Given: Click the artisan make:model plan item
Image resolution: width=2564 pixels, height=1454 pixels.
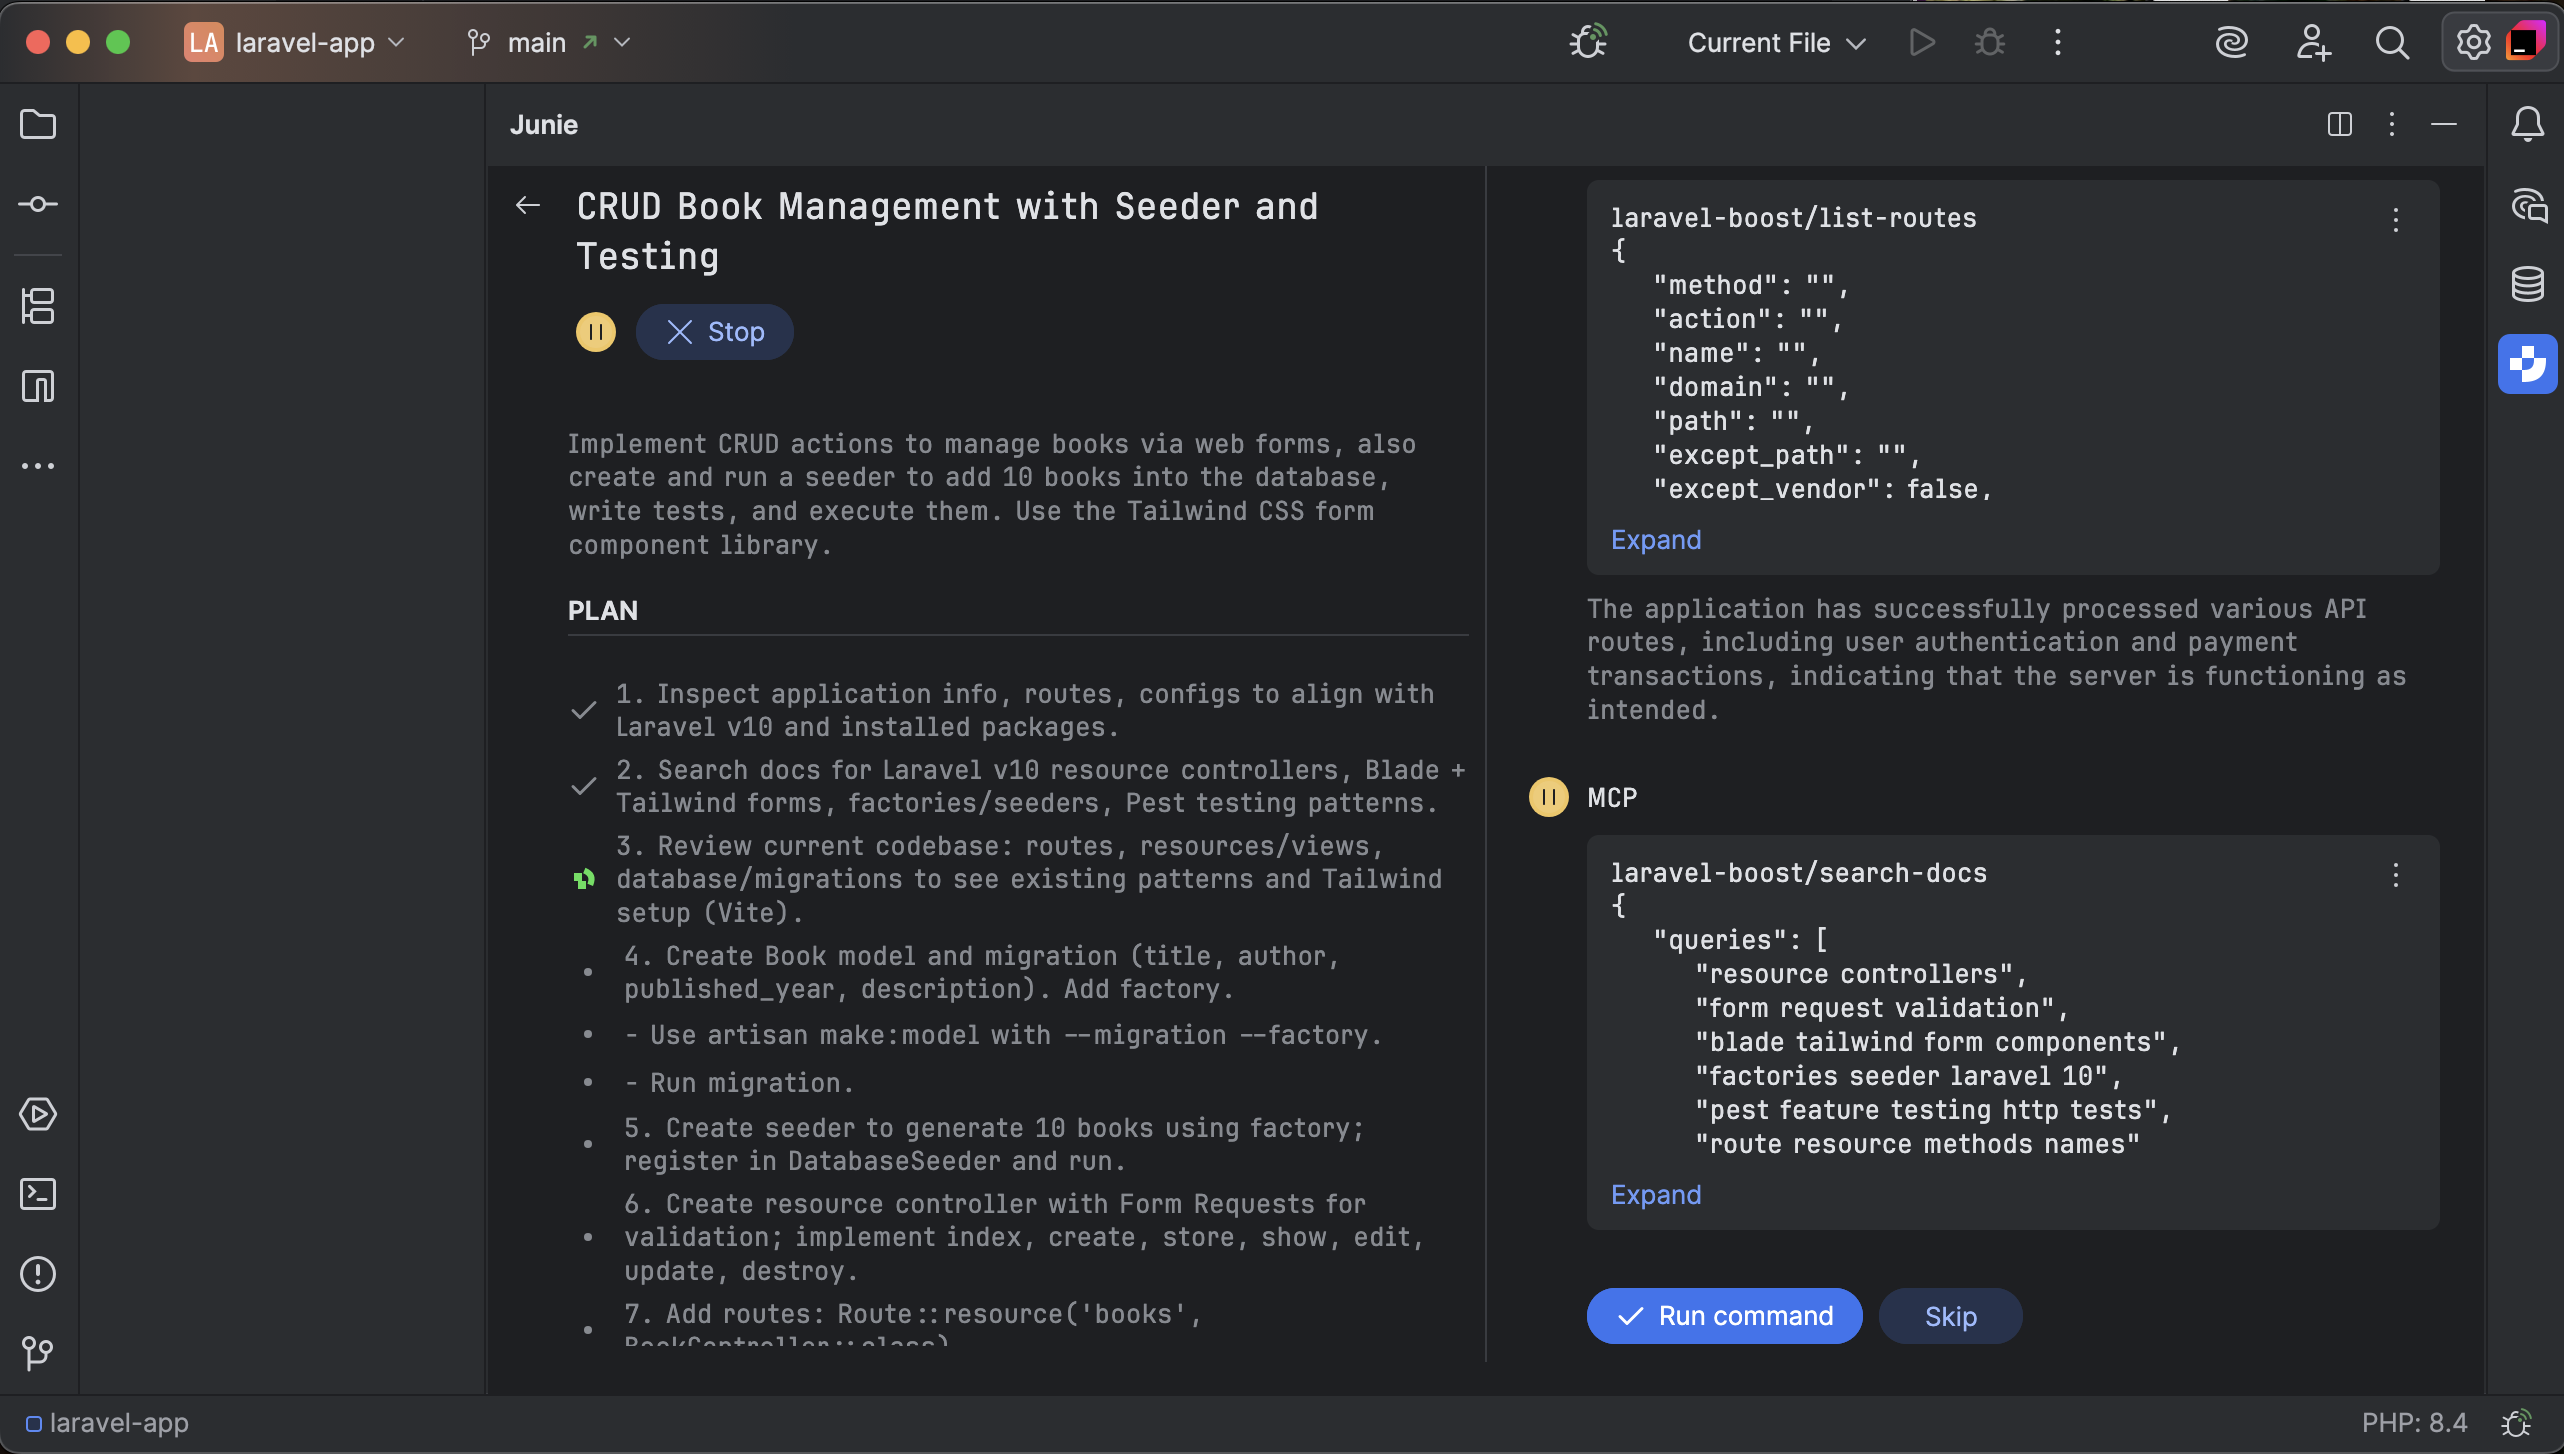Looking at the screenshot, I should [1003, 1035].
